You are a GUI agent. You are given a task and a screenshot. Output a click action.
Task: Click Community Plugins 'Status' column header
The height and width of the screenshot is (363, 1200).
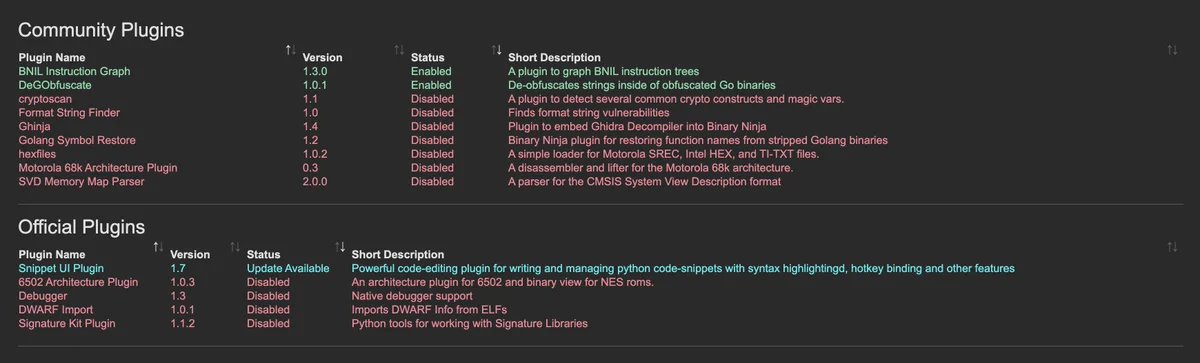point(428,58)
